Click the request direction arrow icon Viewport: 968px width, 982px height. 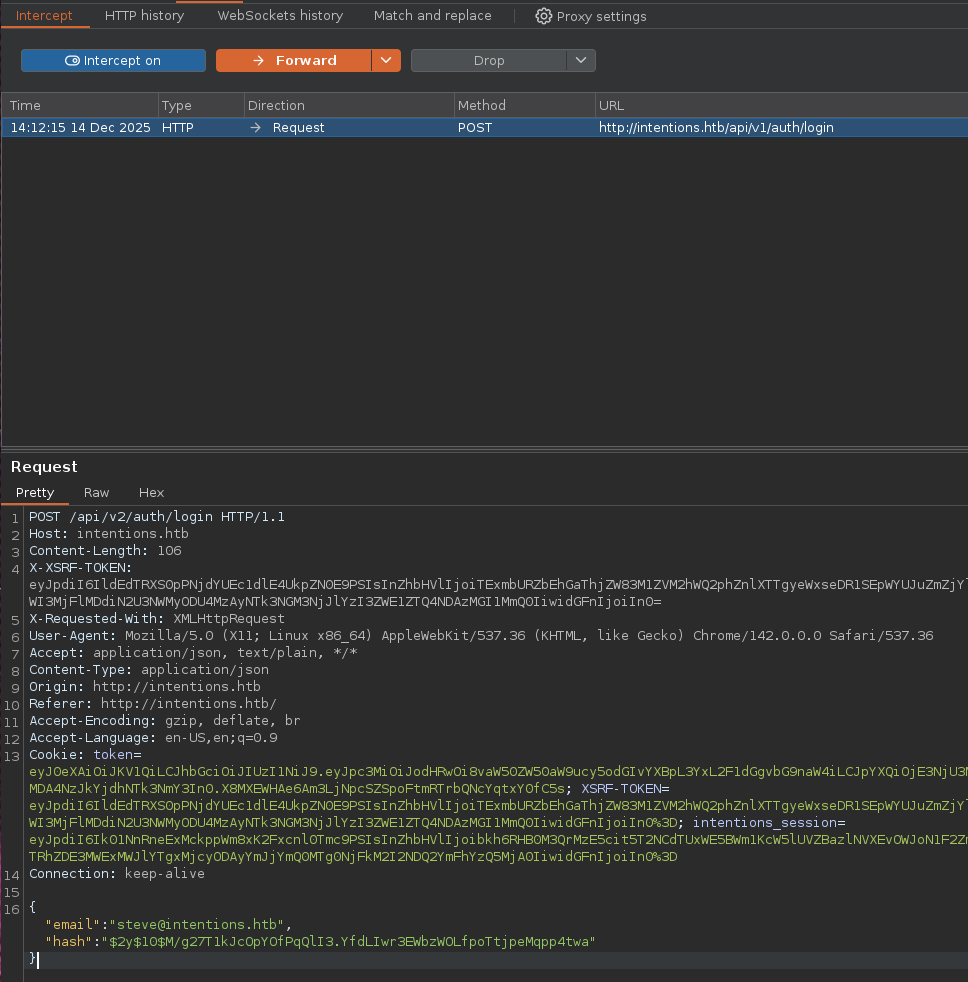click(x=255, y=128)
